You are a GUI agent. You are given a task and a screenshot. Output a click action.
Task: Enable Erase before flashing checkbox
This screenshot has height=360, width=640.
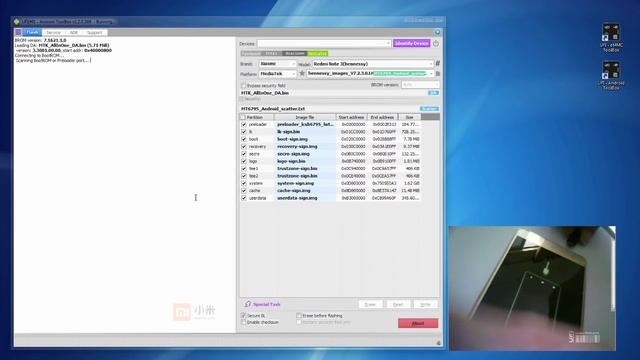(299, 316)
